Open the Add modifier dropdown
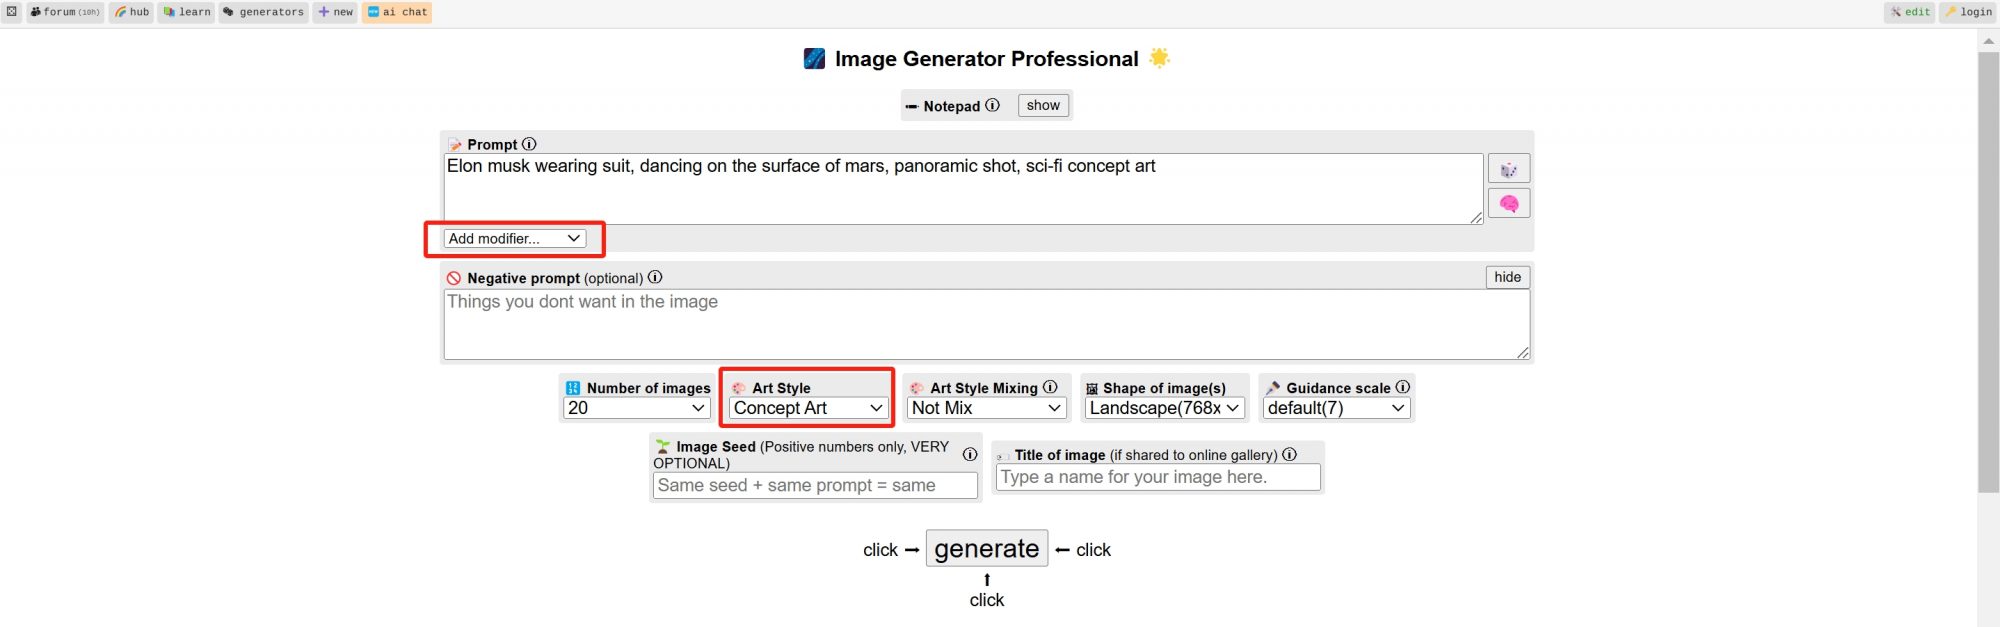This screenshot has height=627, width=2000. (514, 238)
